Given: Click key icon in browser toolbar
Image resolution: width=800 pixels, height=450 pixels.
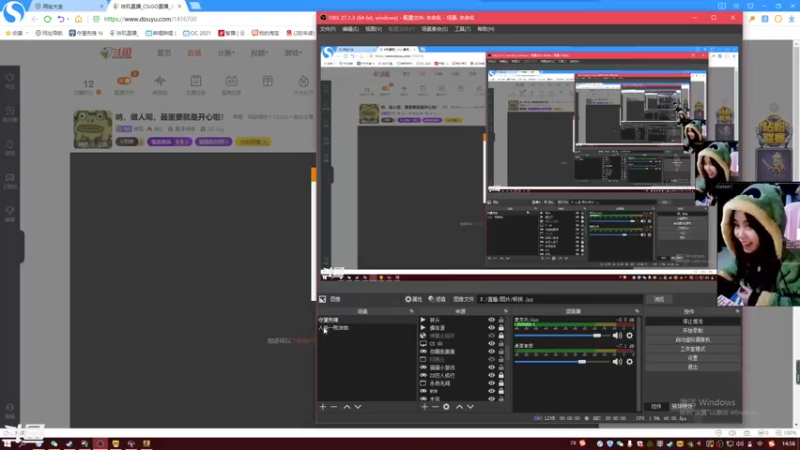Looking at the screenshot, I should 752,19.
